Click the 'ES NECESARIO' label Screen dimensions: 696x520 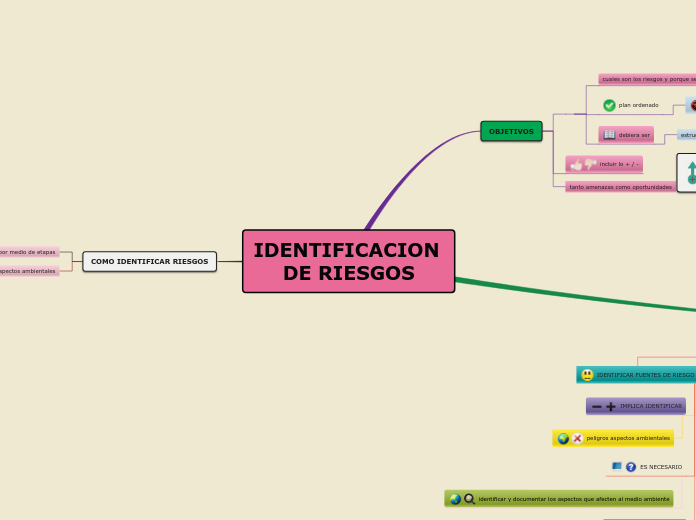coord(661,467)
